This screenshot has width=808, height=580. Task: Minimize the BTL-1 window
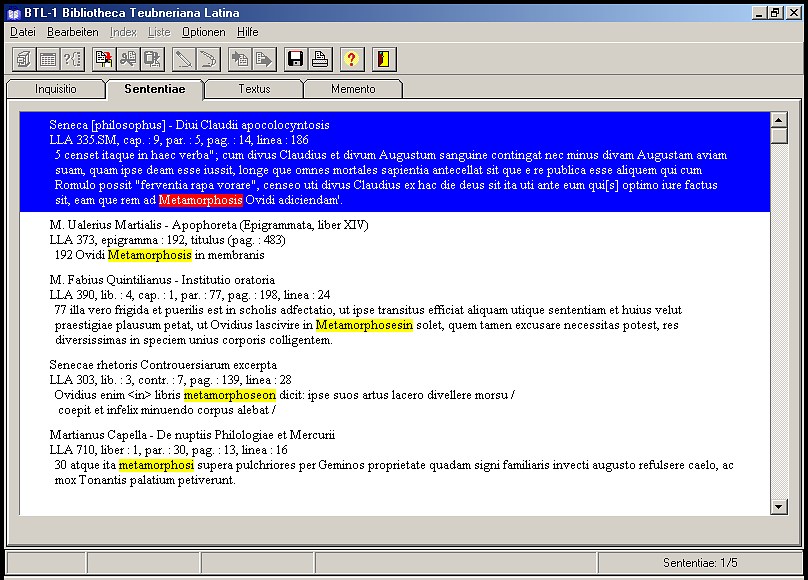coord(759,13)
